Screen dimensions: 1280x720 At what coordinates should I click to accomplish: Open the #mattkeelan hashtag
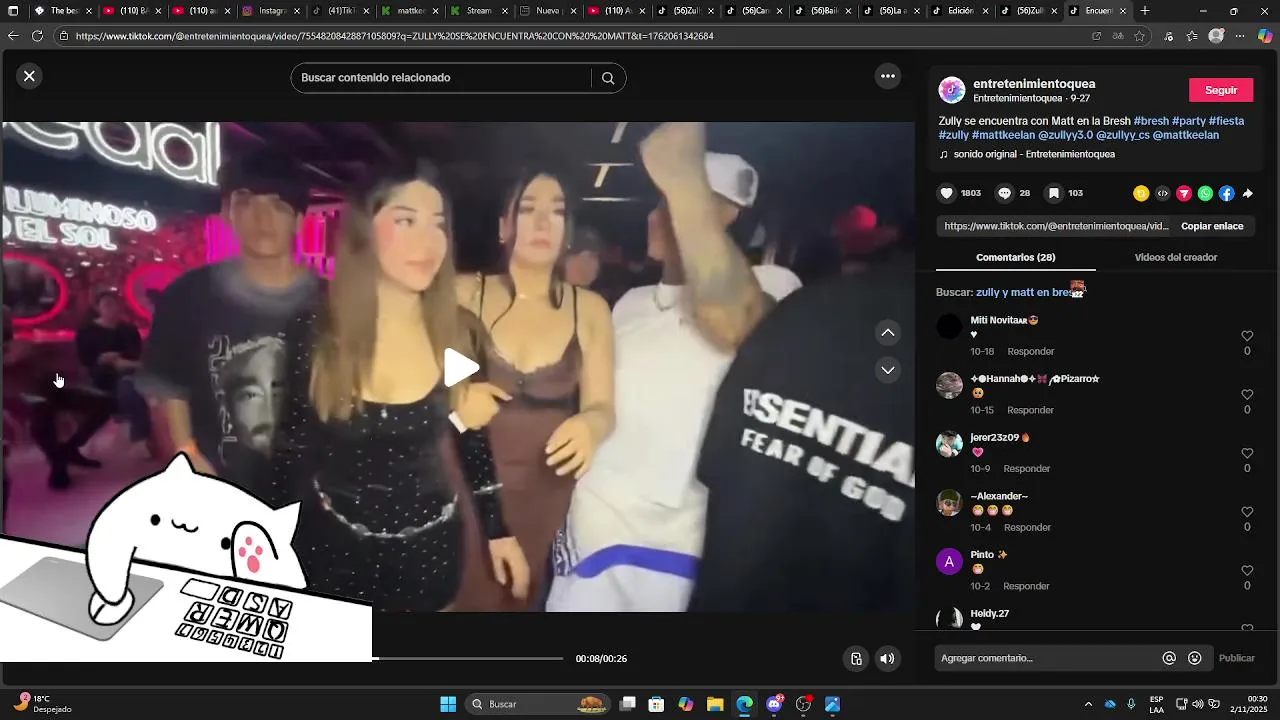[x=1003, y=135]
